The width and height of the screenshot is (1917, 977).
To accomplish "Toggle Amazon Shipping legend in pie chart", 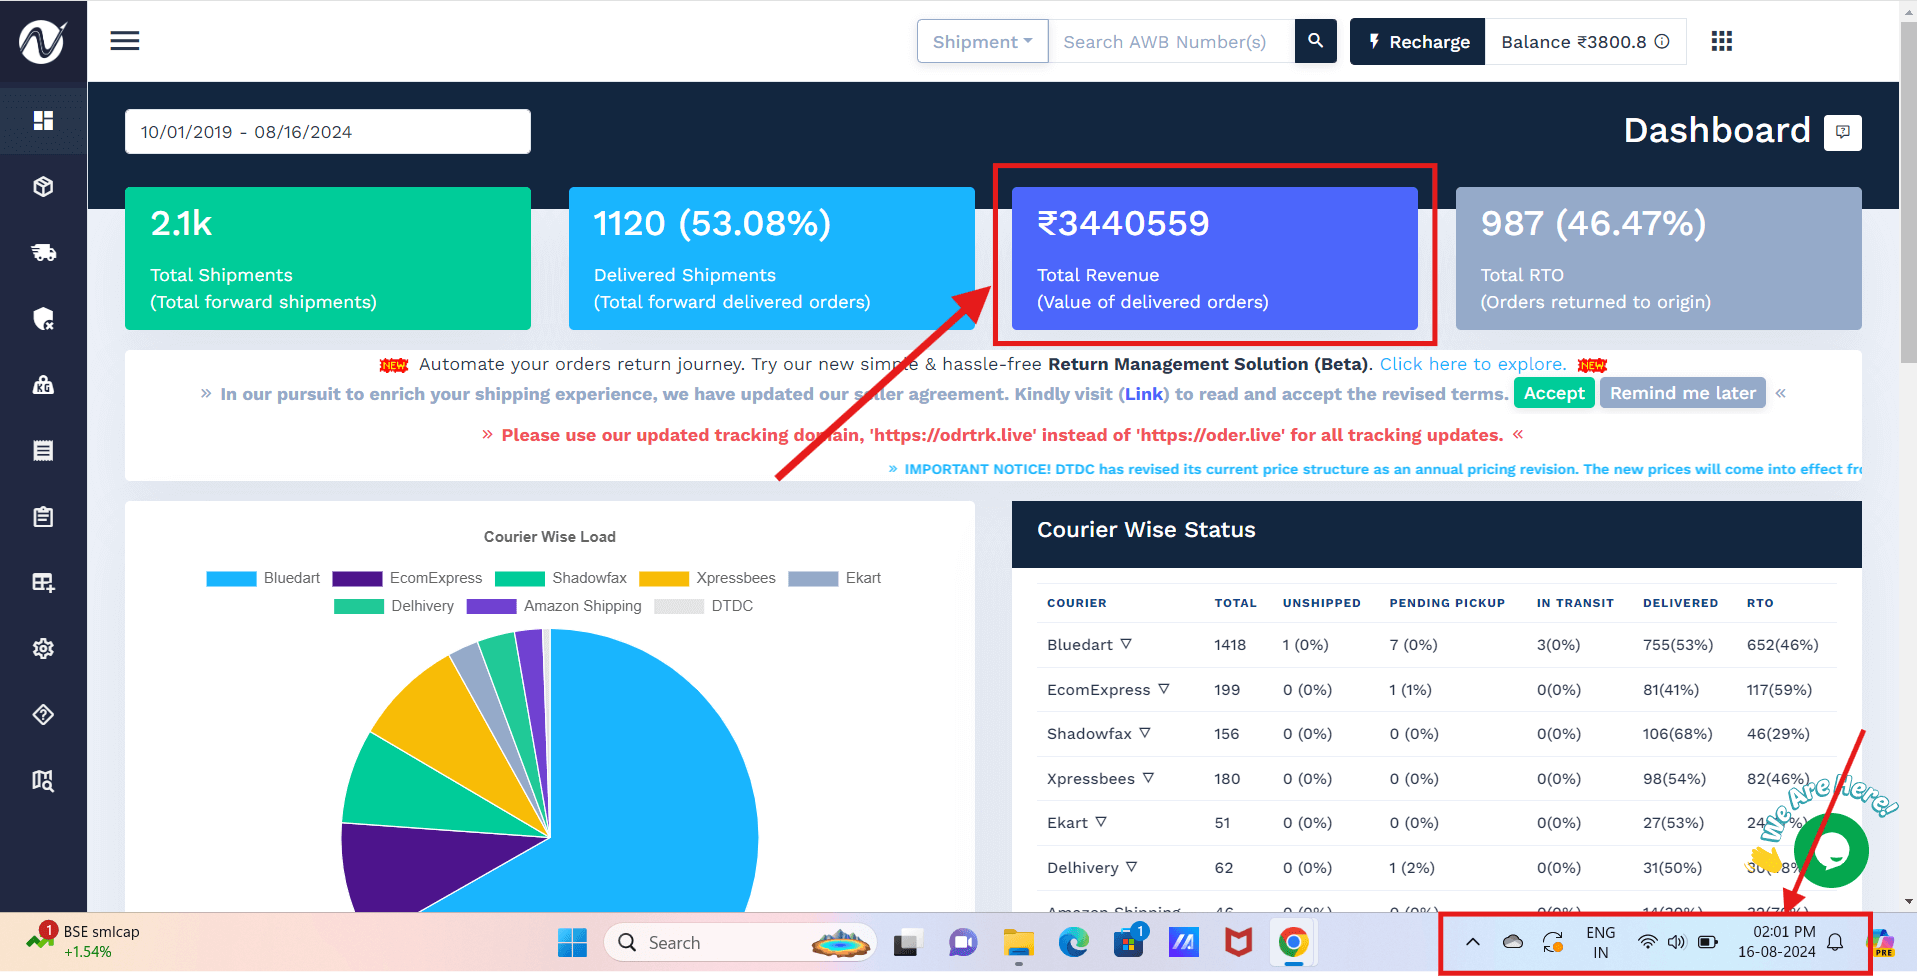I will [x=554, y=606].
